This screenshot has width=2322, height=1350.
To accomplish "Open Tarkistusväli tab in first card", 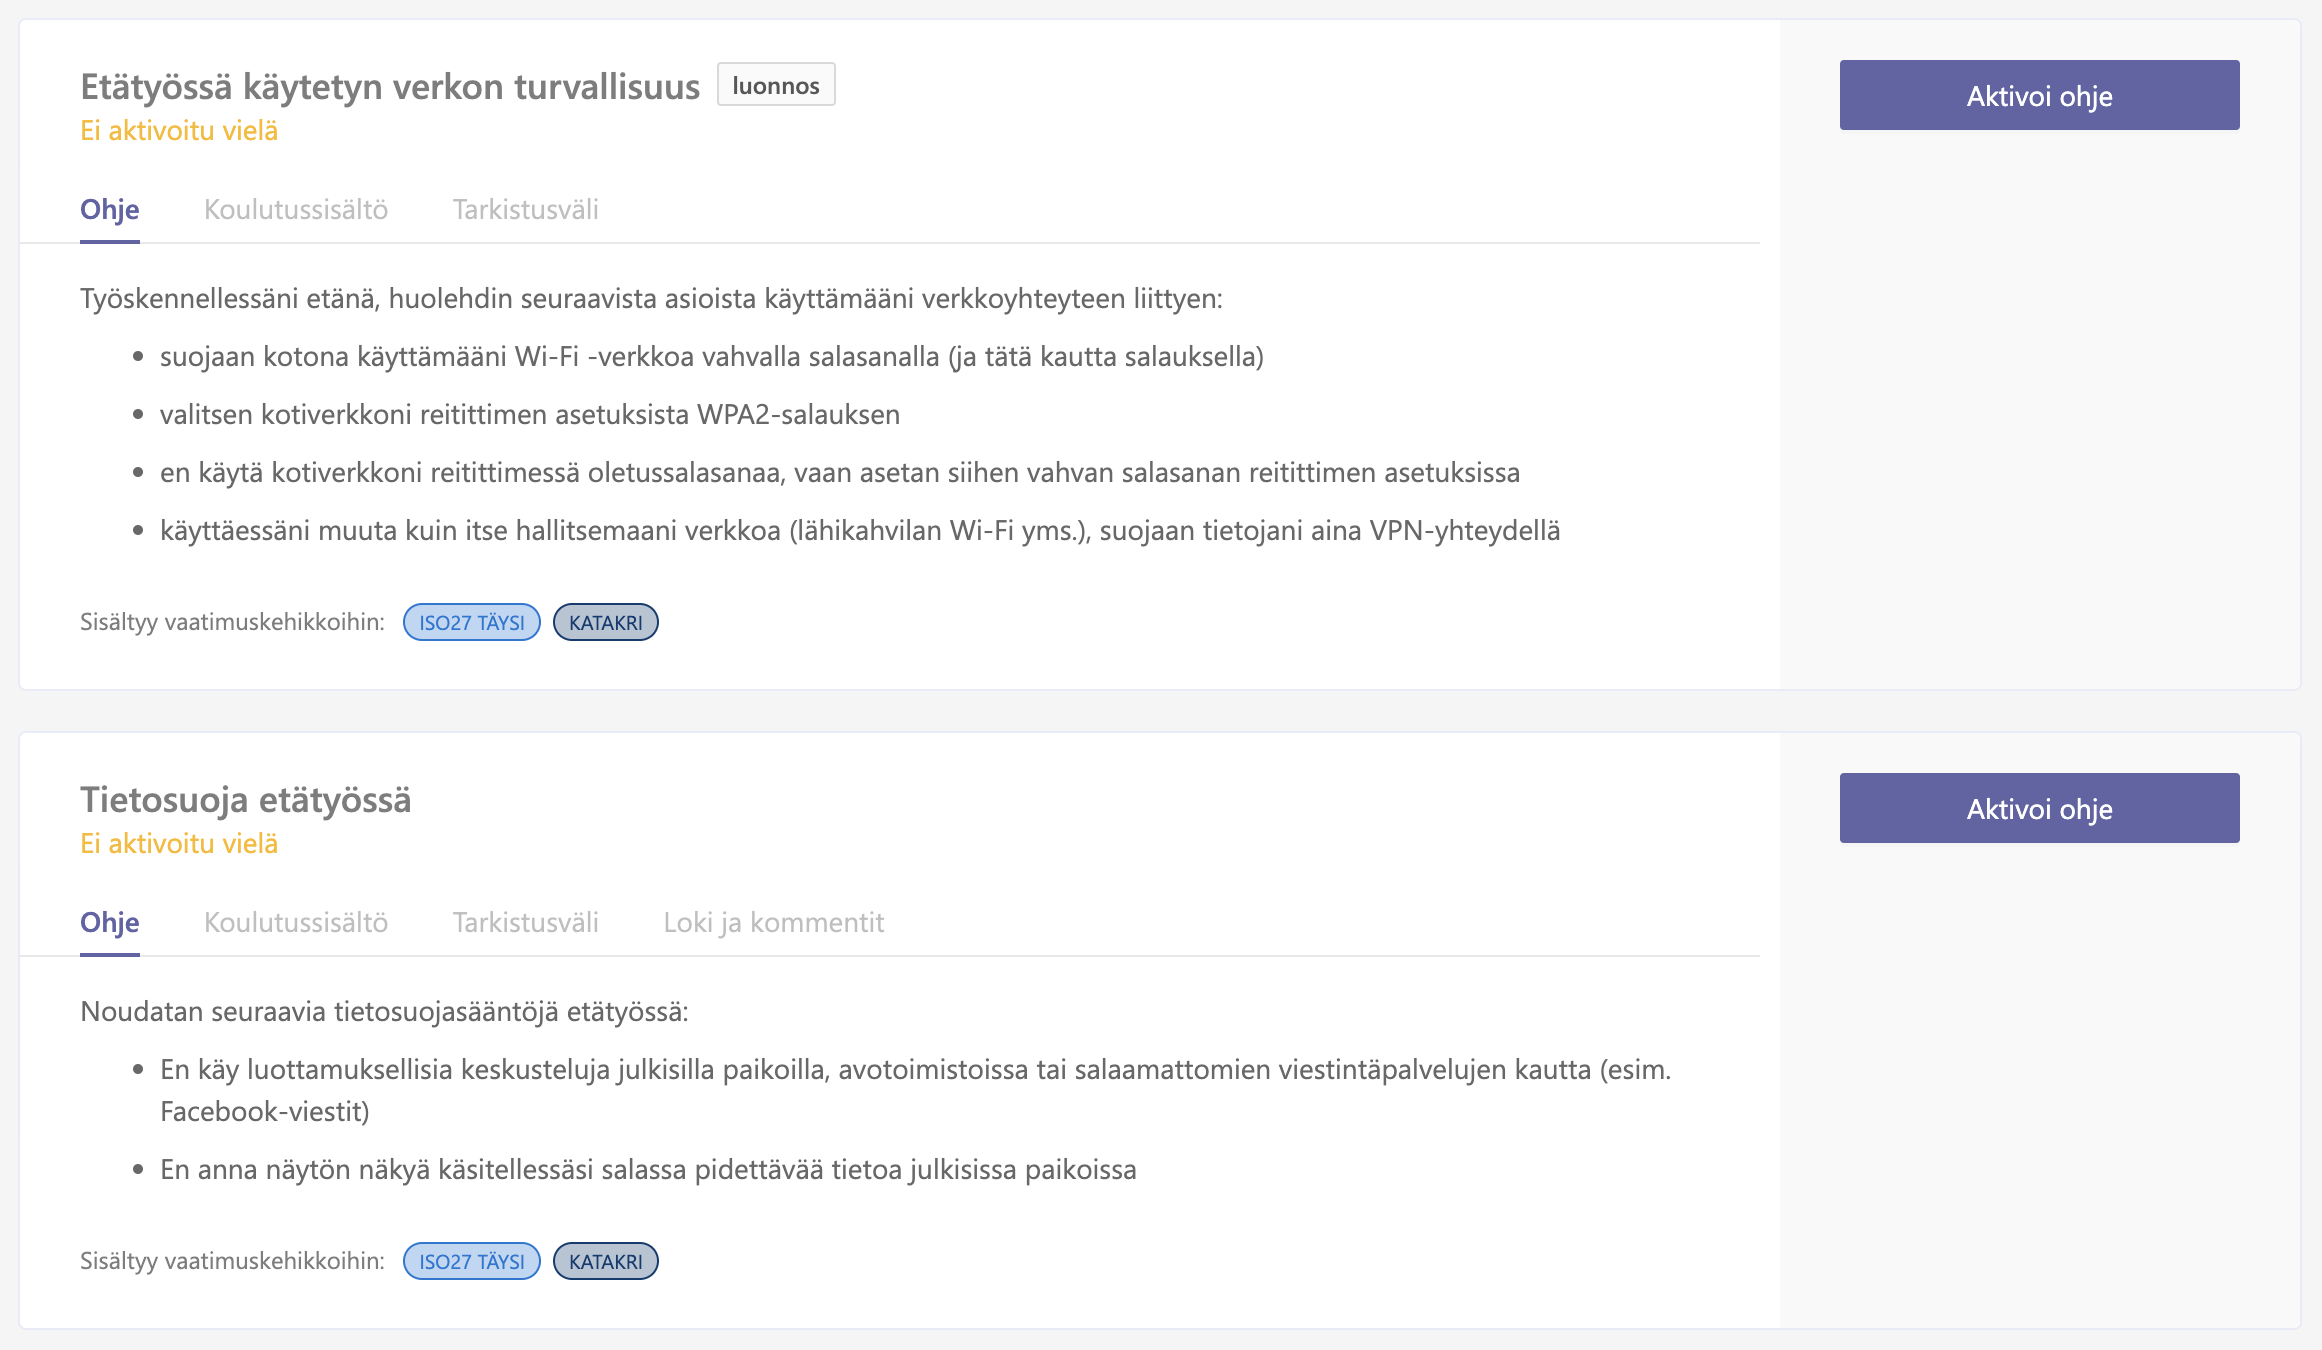I will point(526,210).
